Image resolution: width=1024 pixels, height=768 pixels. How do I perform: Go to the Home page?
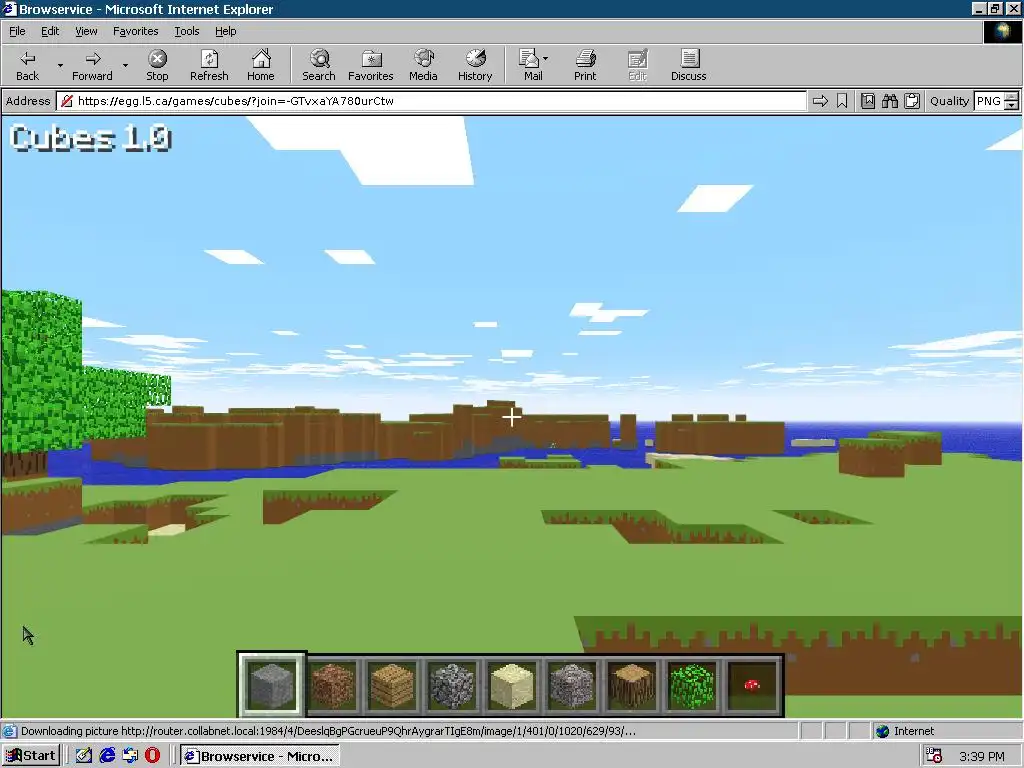tap(261, 65)
